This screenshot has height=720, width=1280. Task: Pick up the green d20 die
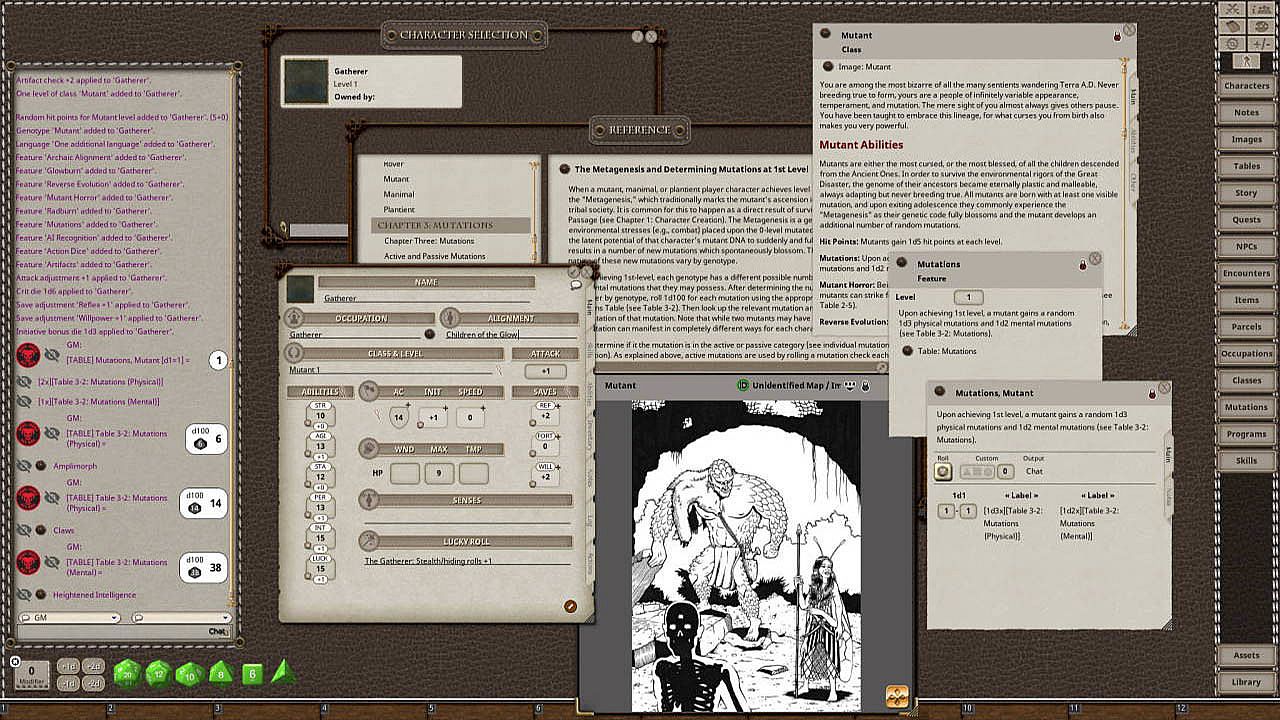[x=127, y=674]
